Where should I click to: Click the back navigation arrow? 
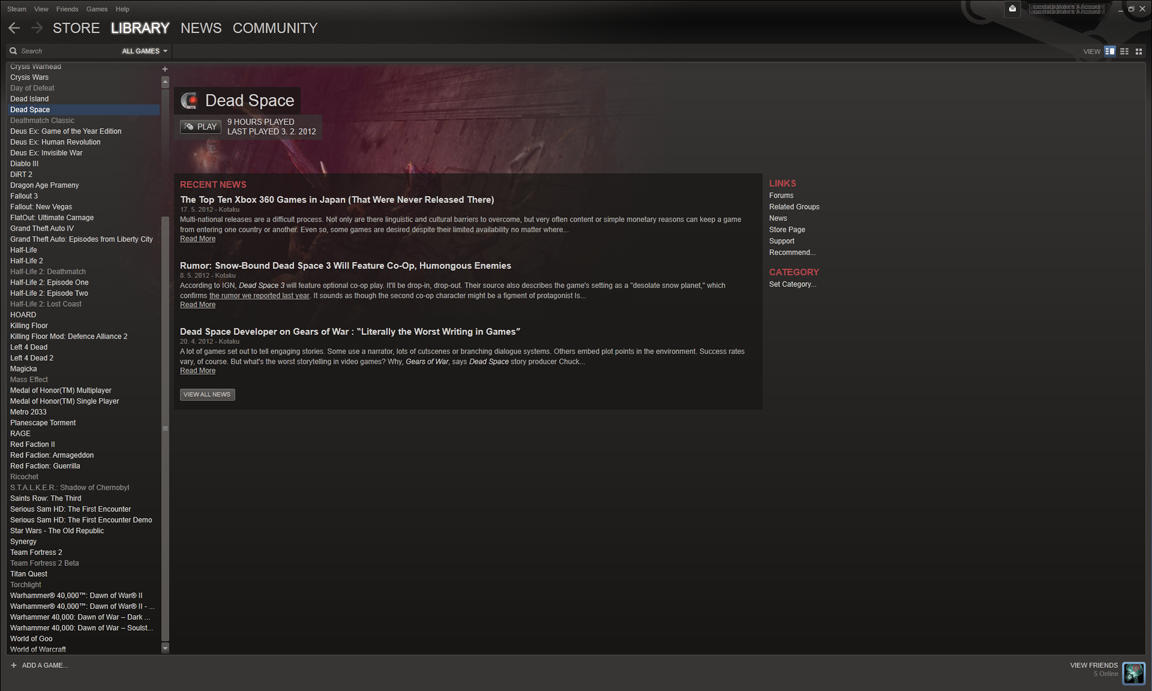pyautogui.click(x=14, y=28)
